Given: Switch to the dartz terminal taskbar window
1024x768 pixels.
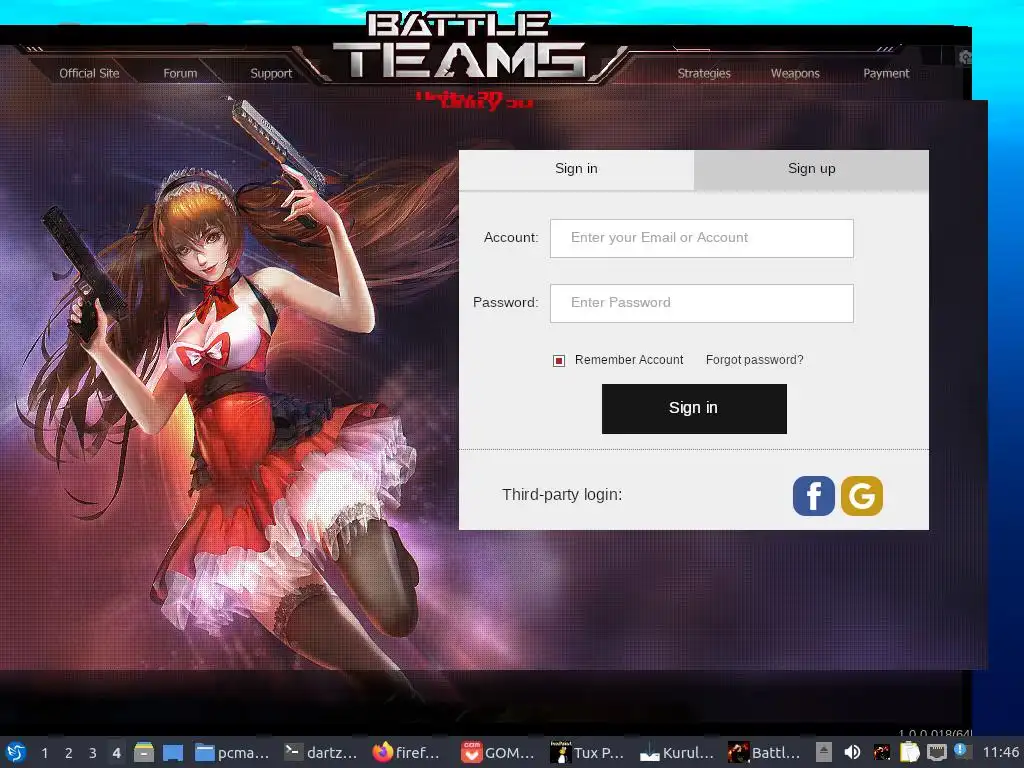Looking at the screenshot, I should 321,752.
